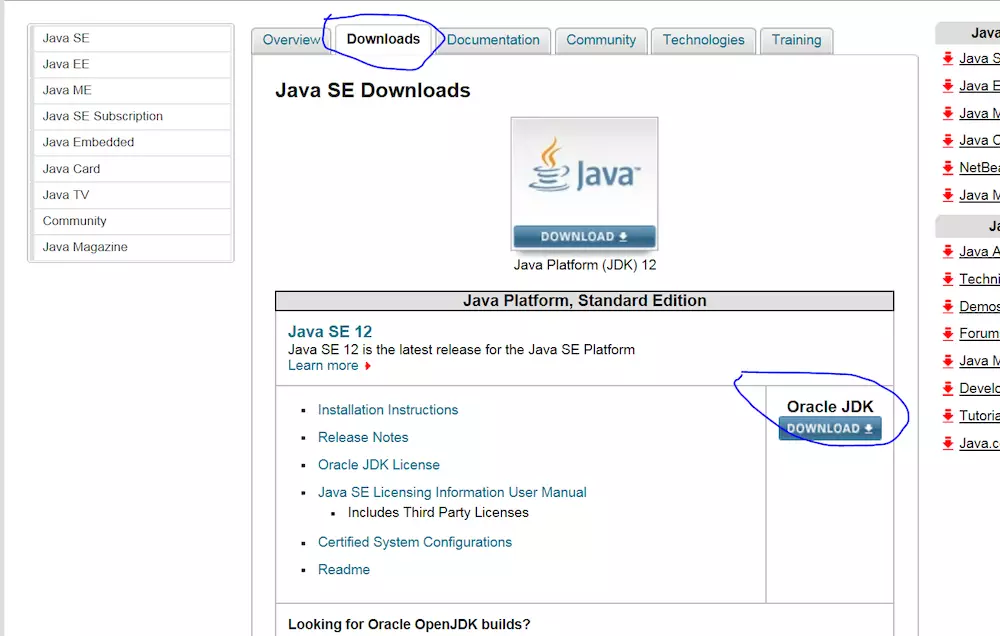The image size is (1000, 636).
Task: Click the Oracle JDK DOWNLOAD button
Action: coord(830,429)
